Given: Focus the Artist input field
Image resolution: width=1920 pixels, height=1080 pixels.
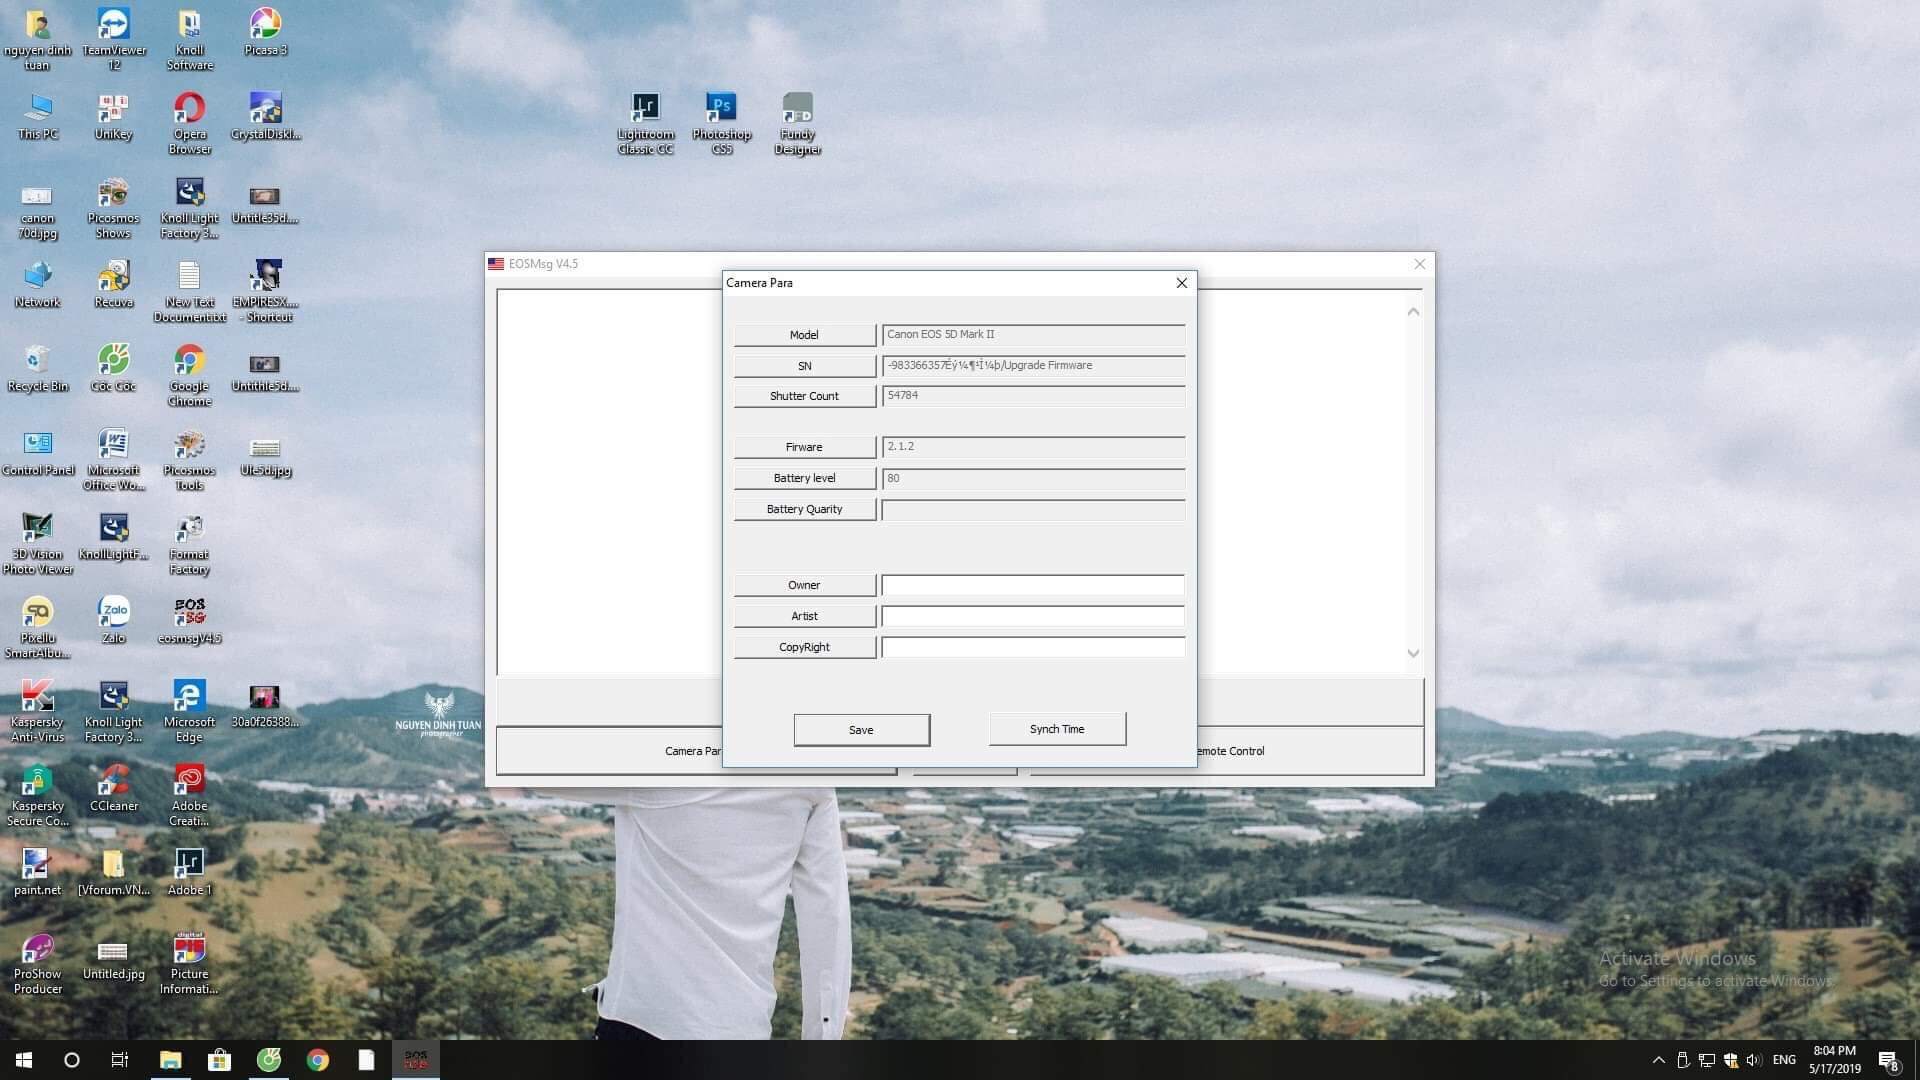Looking at the screenshot, I should pos(1032,616).
